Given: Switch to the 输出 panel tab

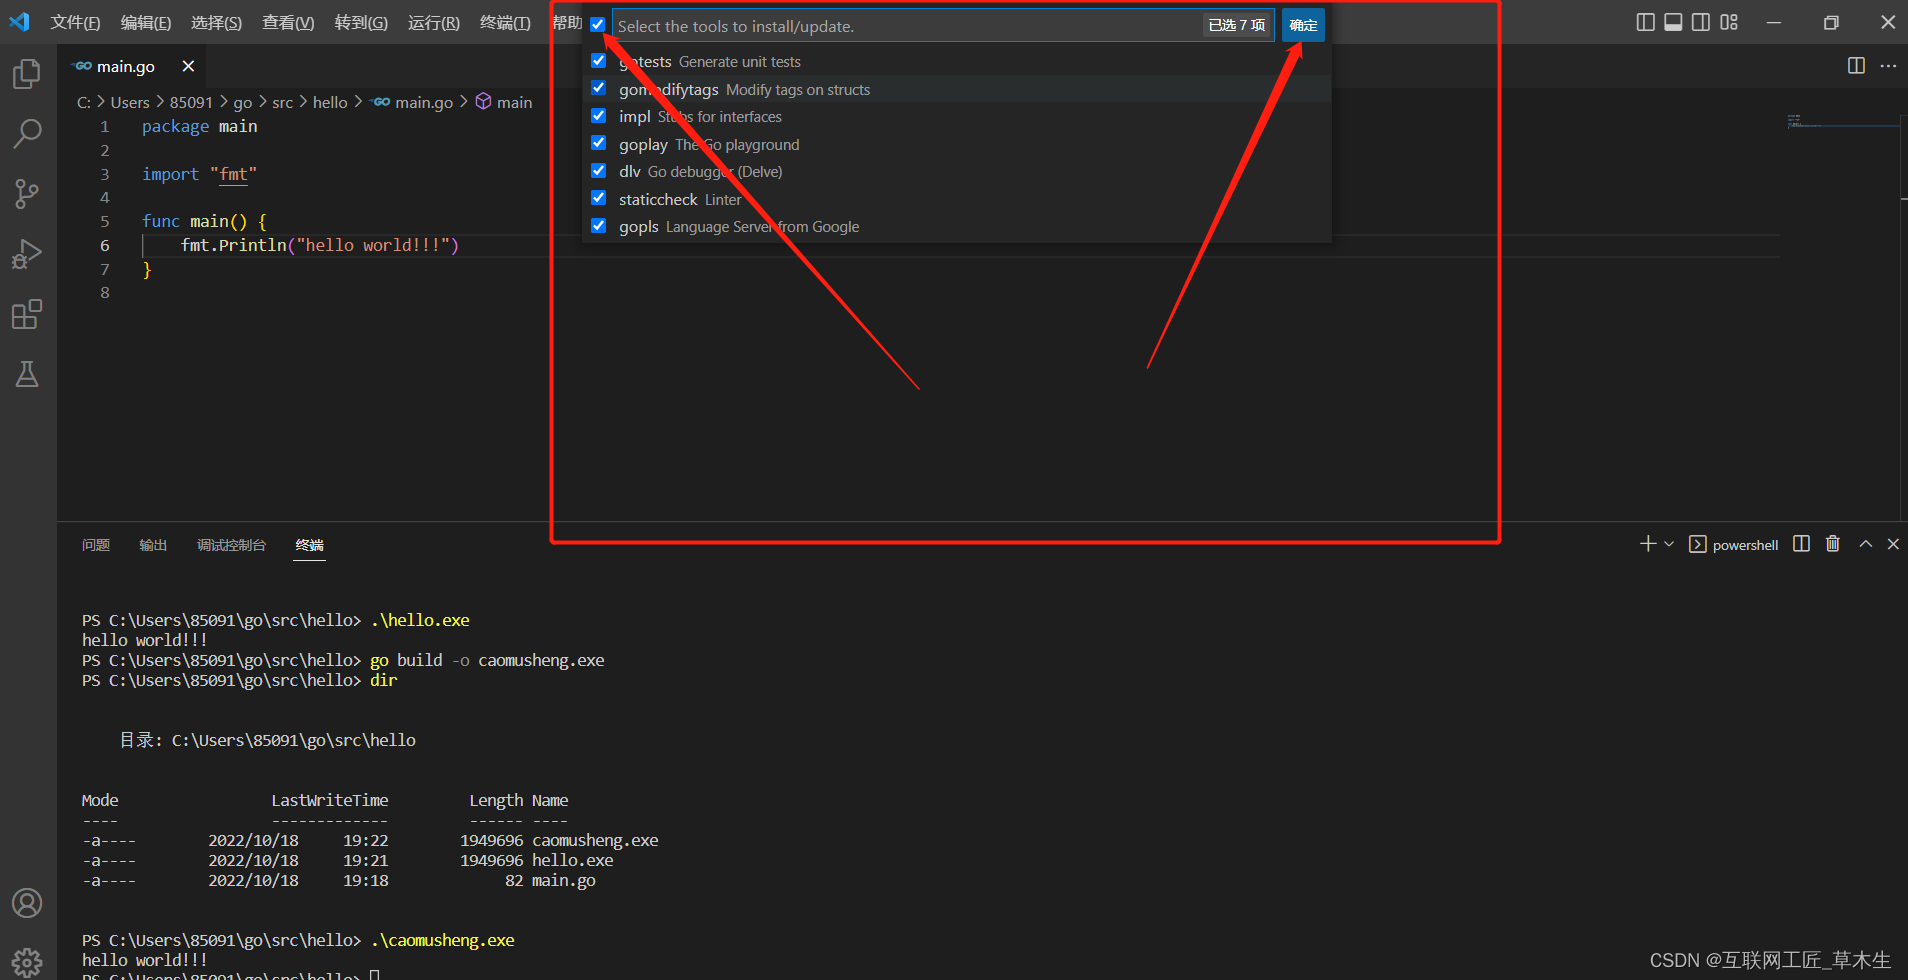Looking at the screenshot, I should 152,545.
